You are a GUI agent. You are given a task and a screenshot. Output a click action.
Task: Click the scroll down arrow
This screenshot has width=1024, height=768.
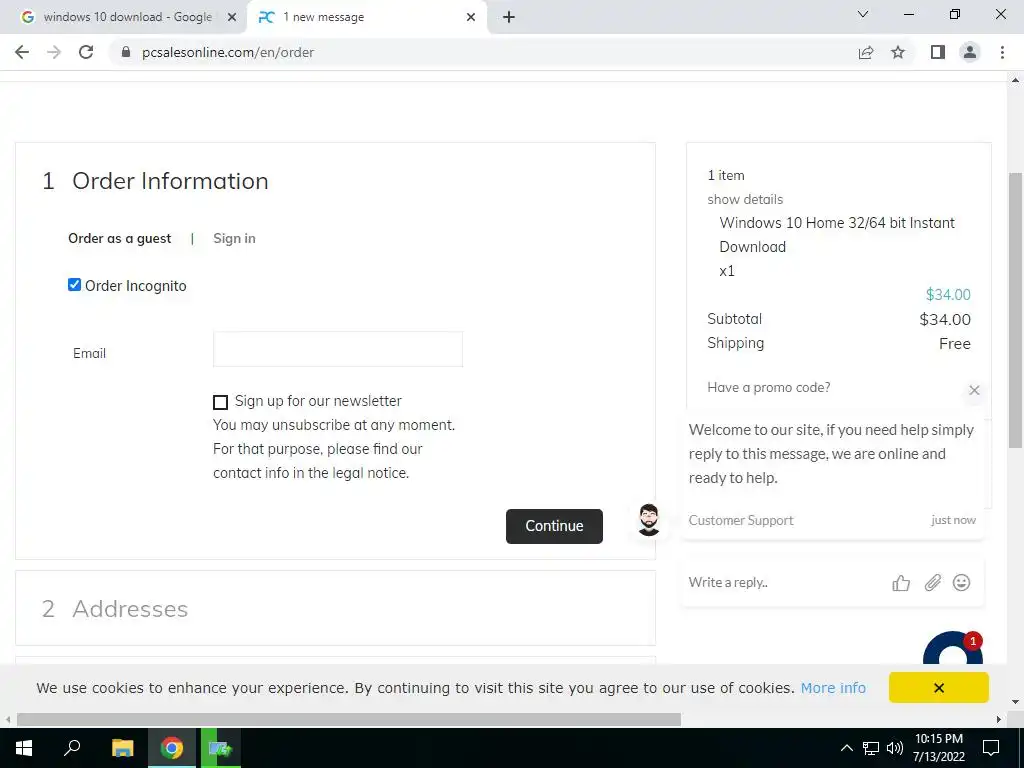pyautogui.click(x=1015, y=702)
